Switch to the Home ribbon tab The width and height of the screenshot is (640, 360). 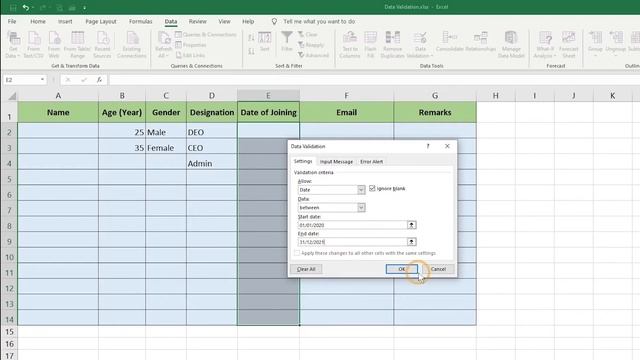click(38, 21)
